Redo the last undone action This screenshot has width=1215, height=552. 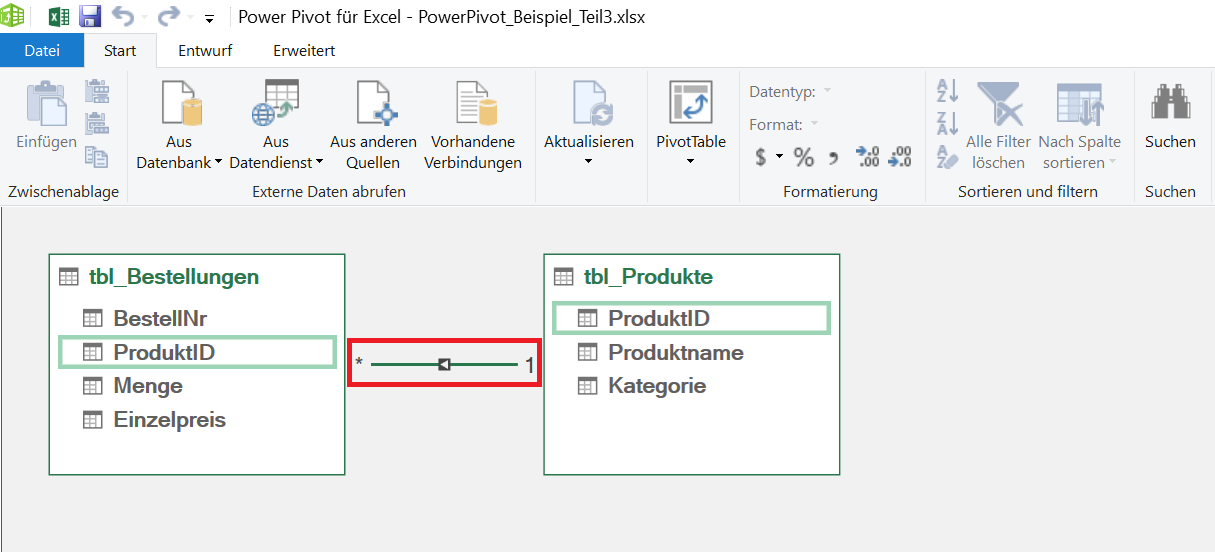click(169, 17)
